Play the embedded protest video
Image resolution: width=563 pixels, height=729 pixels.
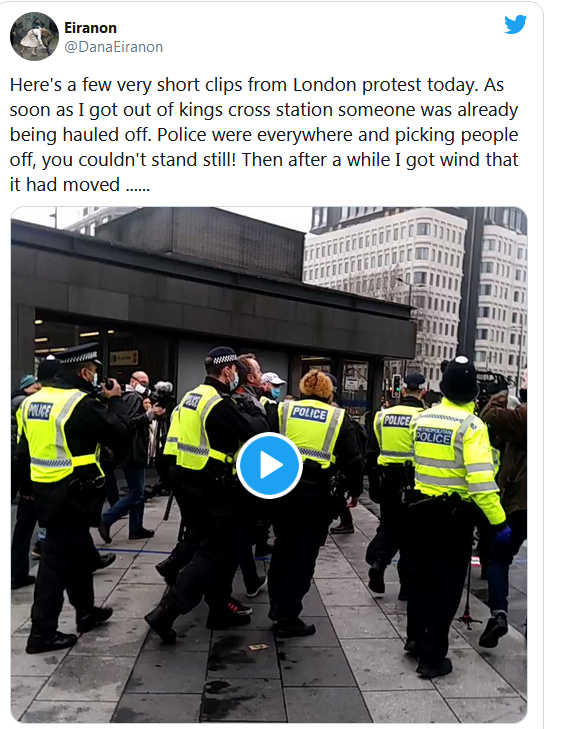pyautogui.click(x=269, y=465)
